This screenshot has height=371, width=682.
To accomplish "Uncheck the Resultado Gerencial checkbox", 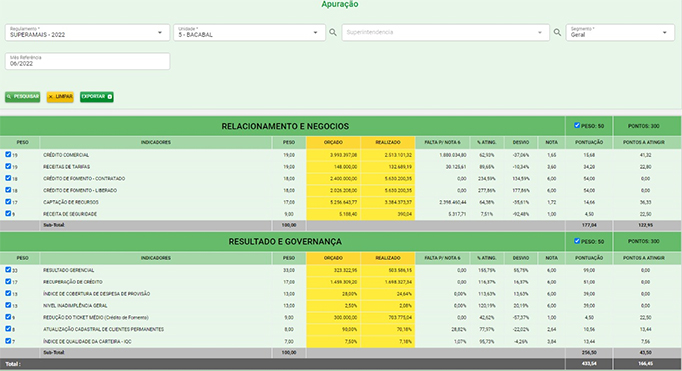I will point(8,270).
